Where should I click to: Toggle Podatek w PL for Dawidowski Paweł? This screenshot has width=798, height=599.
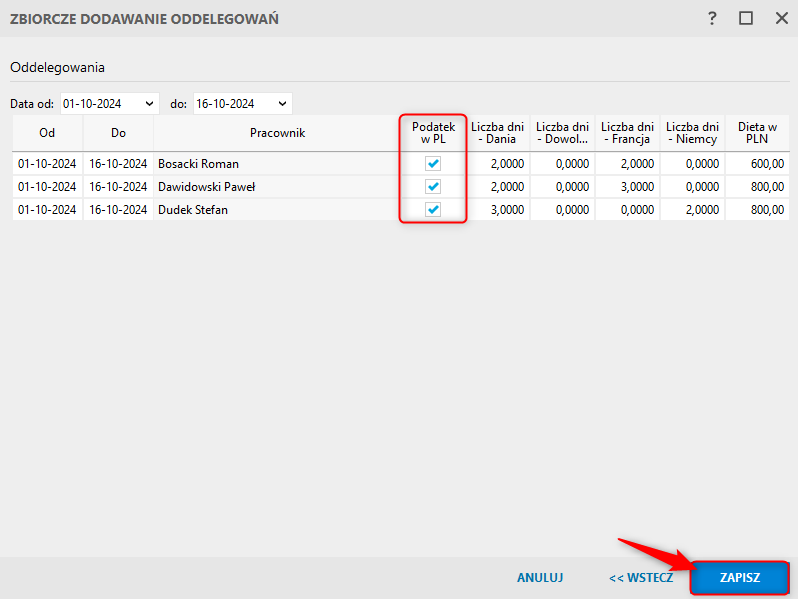click(x=433, y=187)
